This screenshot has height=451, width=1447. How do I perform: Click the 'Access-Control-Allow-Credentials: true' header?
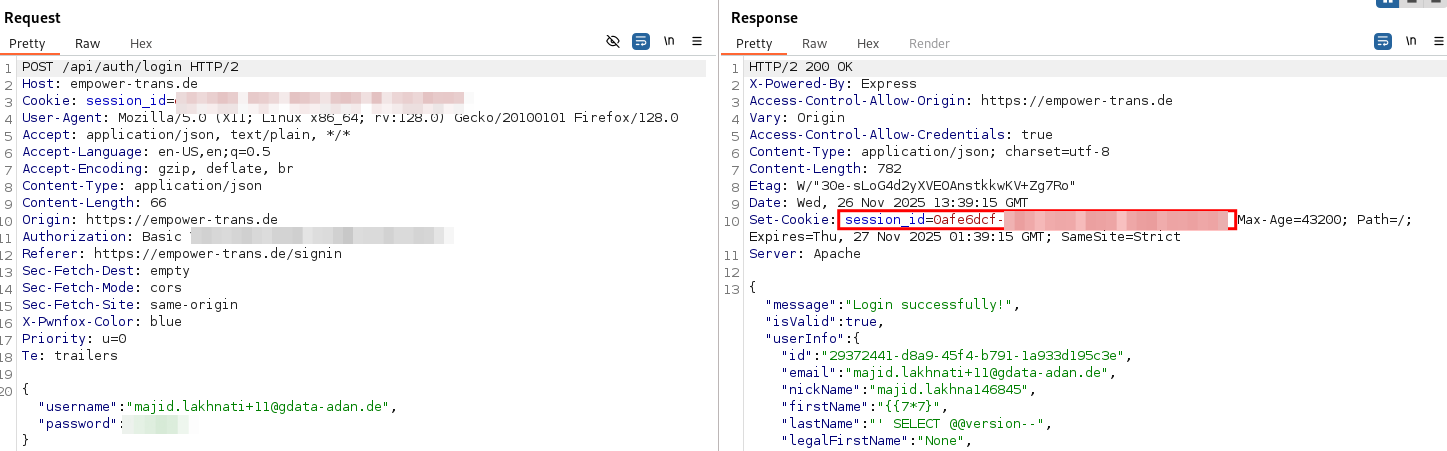pyautogui.click(x=901, y=135)
